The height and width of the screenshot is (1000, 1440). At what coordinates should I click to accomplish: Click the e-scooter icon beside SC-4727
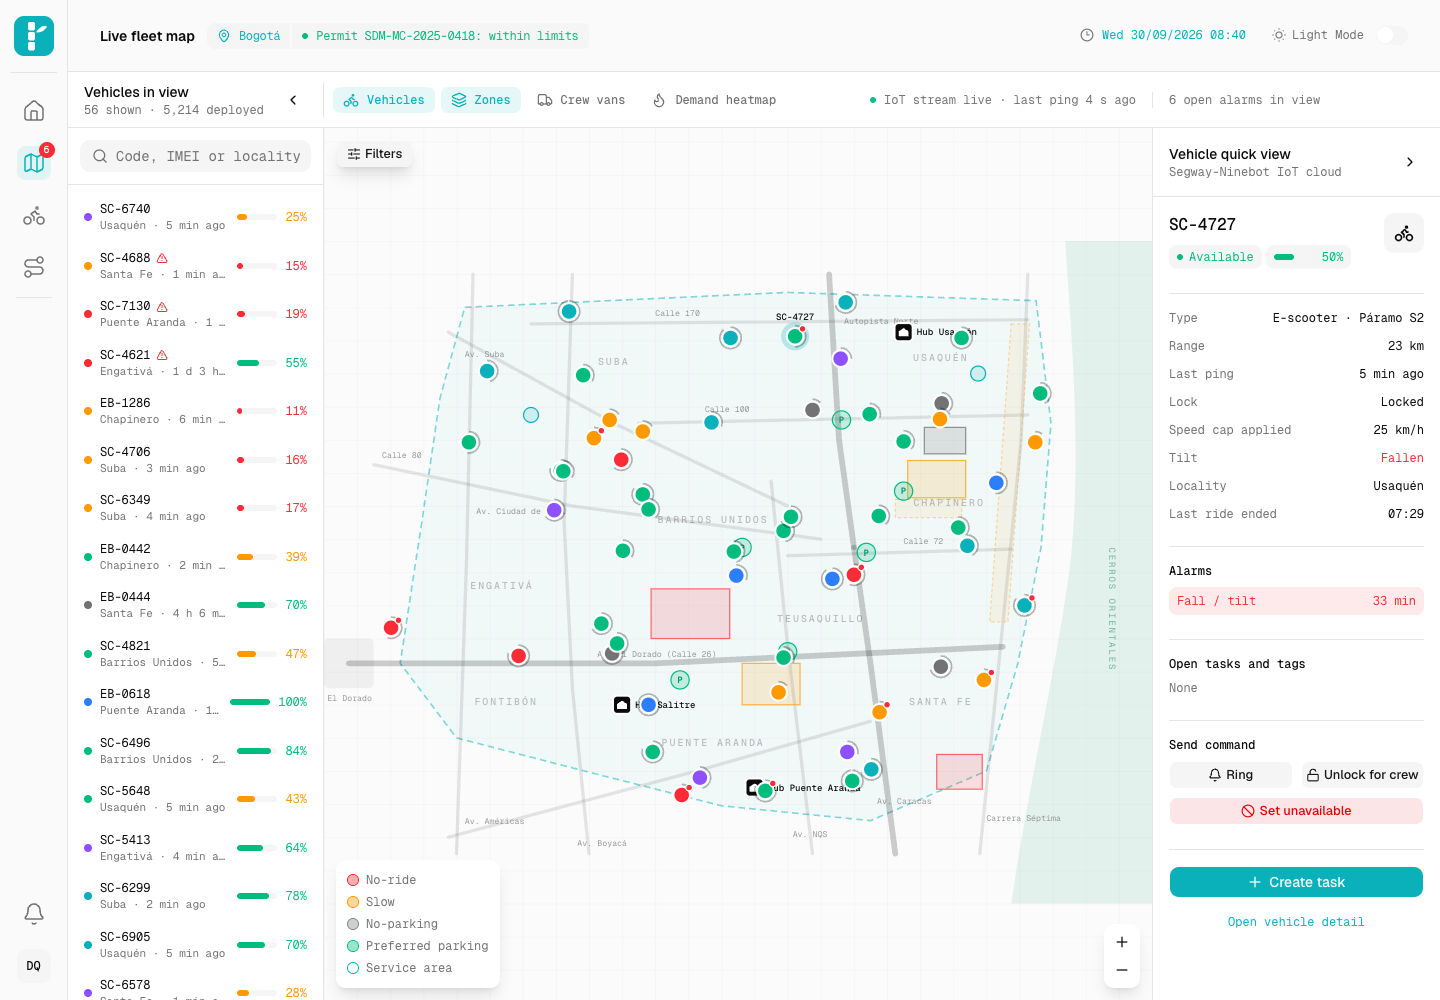point(1404,233)
